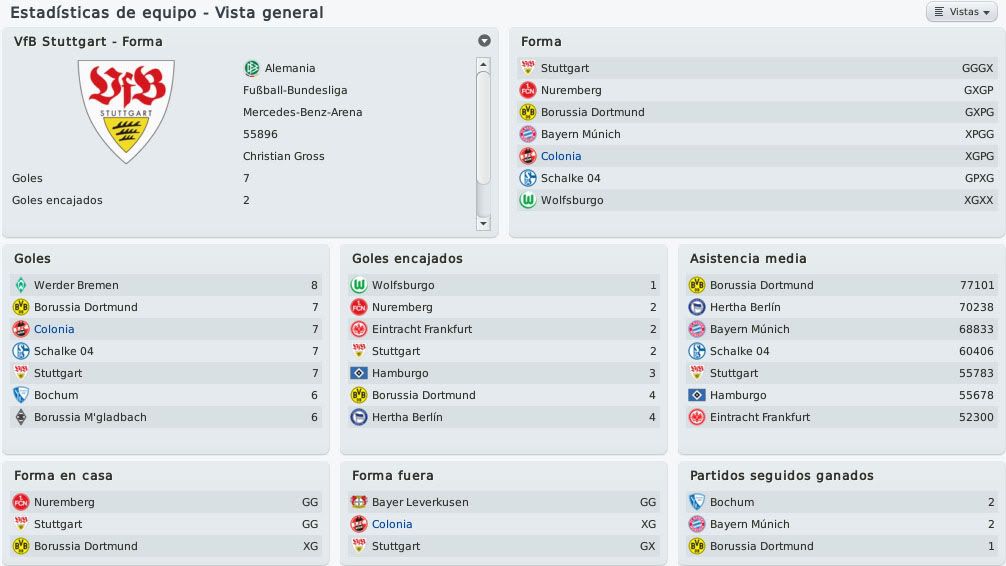The image size is (1006, 566).
Task: Click scroll down arrow in Stuttgart info panel
Action: pyautogui.click(x=484, y=223)
